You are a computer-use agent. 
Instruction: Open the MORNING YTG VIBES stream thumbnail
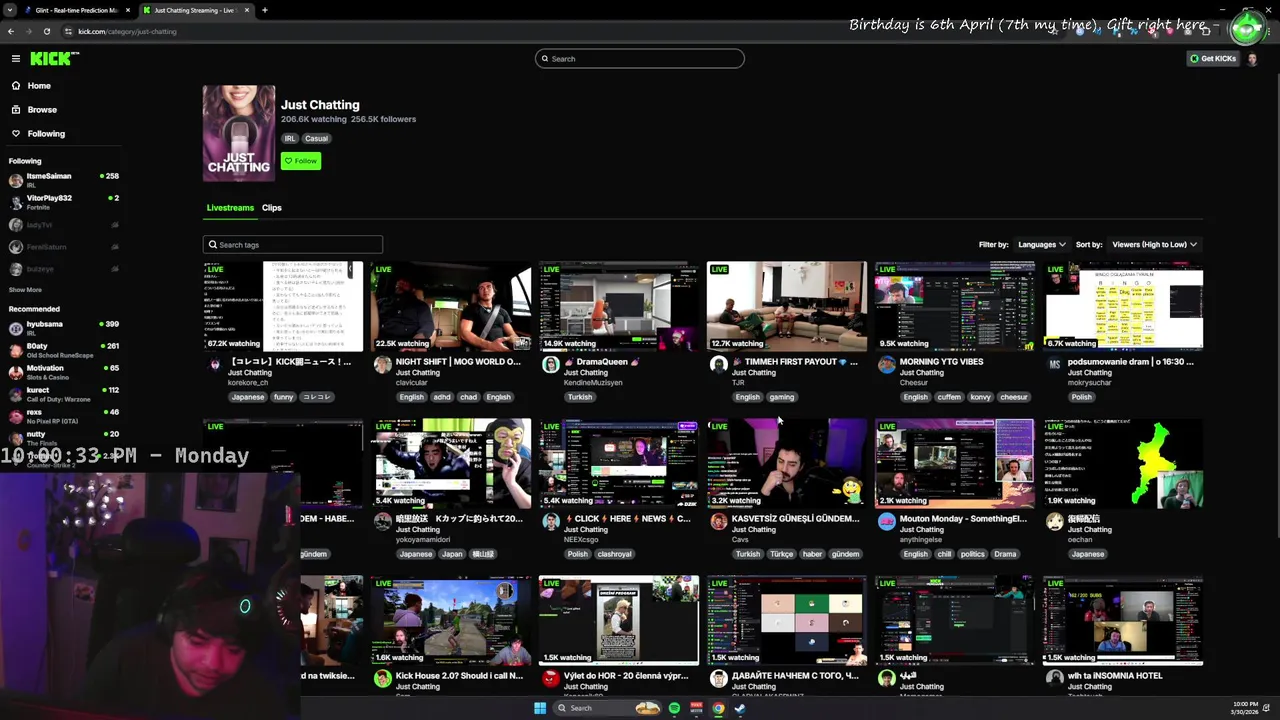[955, 306]
